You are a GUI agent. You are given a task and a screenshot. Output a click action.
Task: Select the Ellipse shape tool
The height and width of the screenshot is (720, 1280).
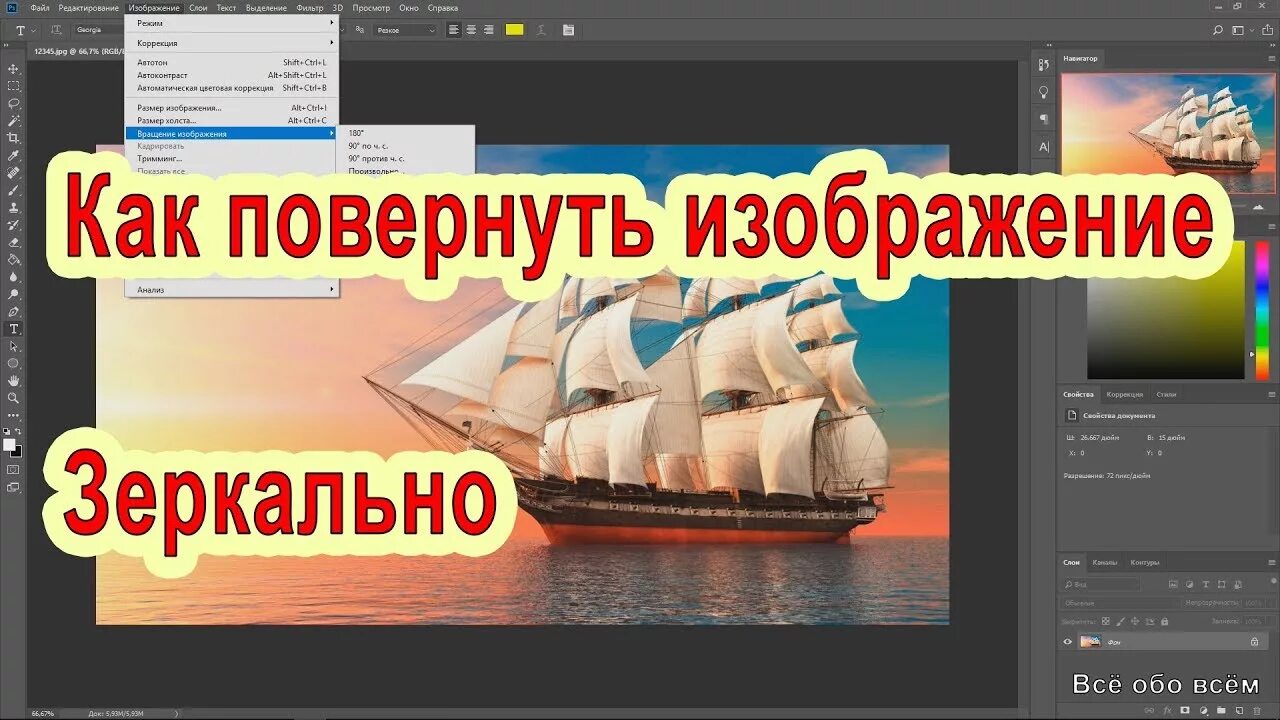13,363
